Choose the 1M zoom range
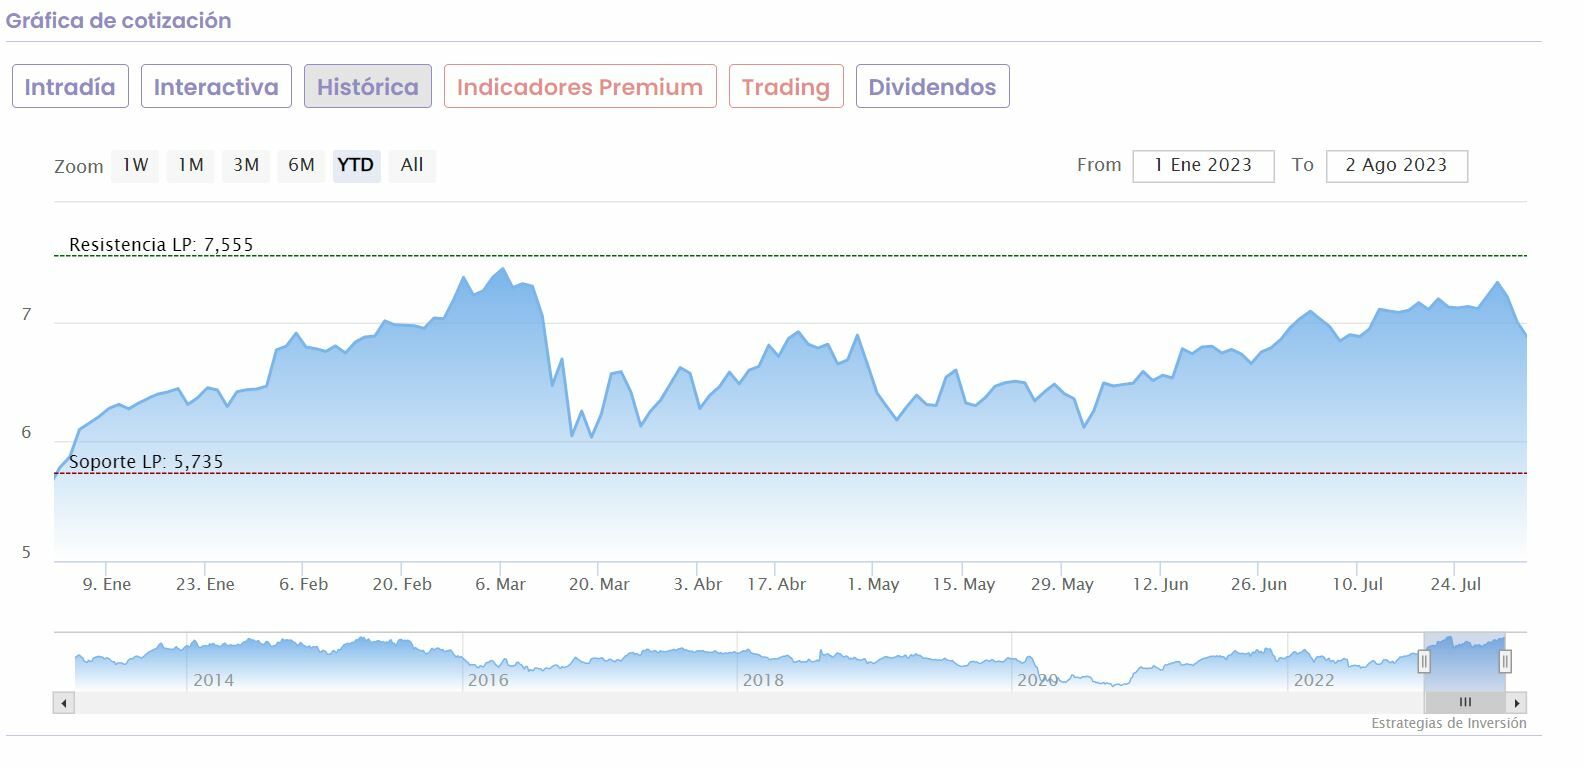This screenshot has height=768, width=1584. point(191,165)
